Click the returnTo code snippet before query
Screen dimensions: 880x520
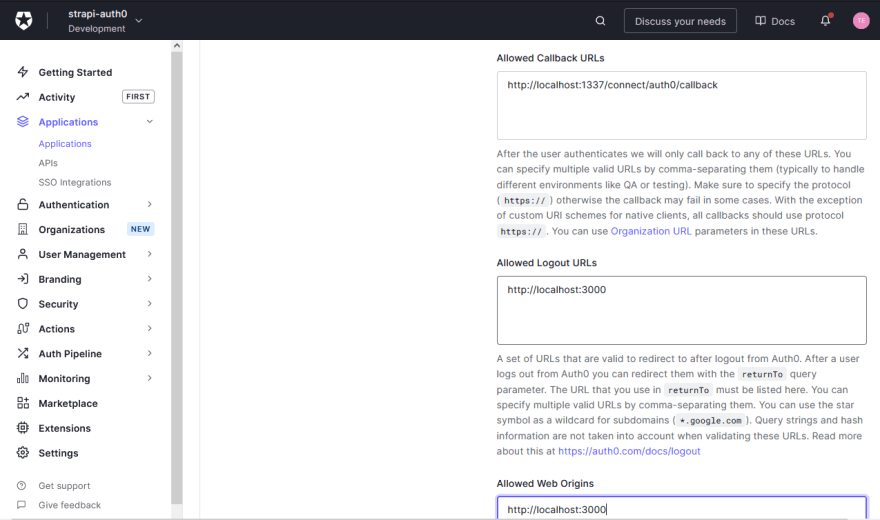point(762,374)
